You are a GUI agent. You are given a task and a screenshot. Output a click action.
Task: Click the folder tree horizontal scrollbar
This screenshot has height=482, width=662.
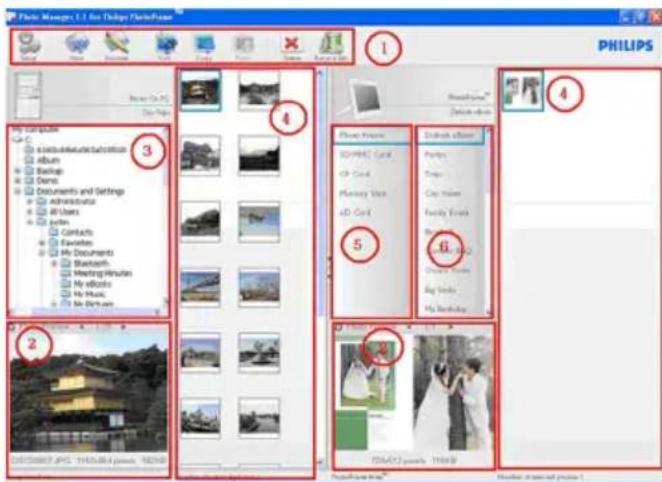(x=85, y=312)
